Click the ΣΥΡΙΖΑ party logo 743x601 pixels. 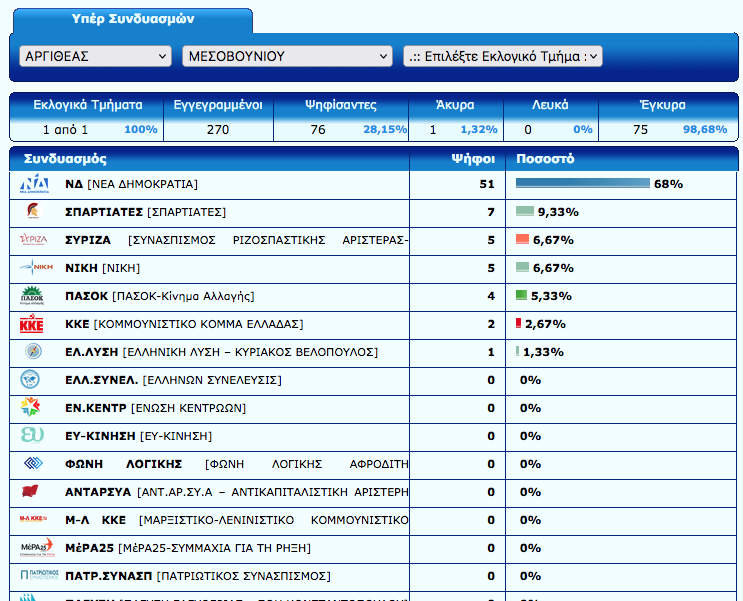34,240
